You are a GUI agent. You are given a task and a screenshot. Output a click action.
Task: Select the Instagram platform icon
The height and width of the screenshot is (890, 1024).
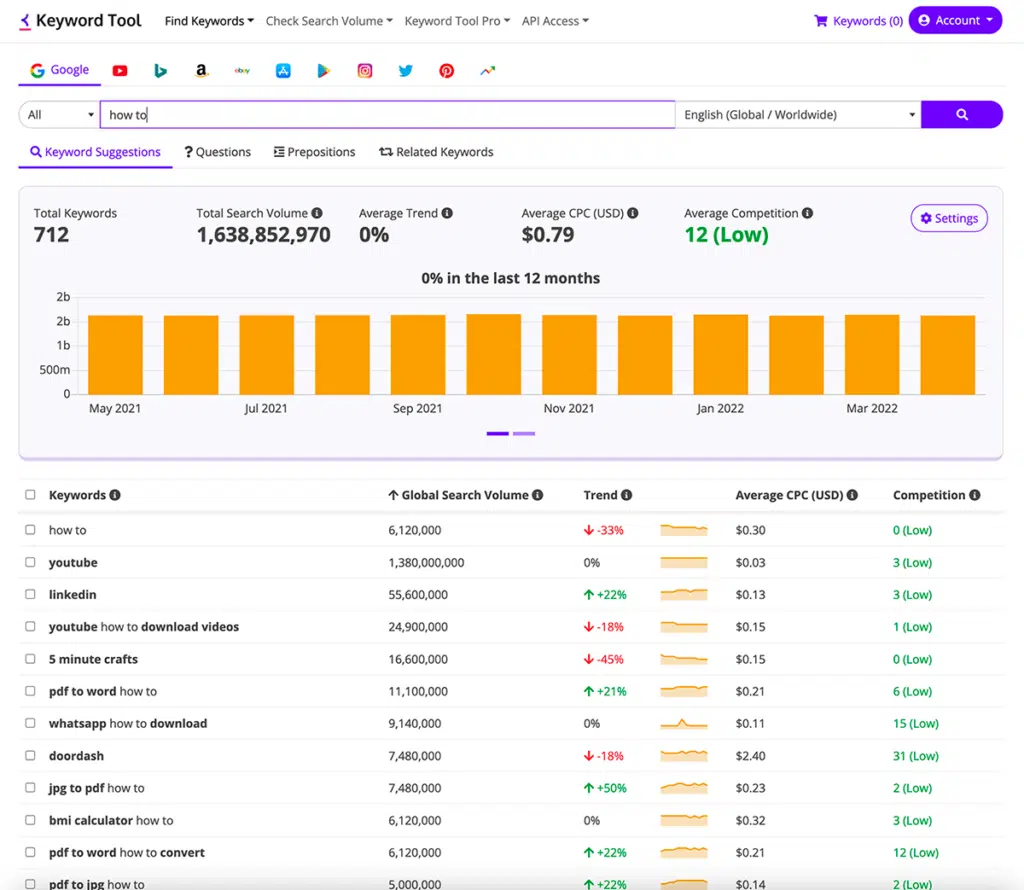click(364, 70)
